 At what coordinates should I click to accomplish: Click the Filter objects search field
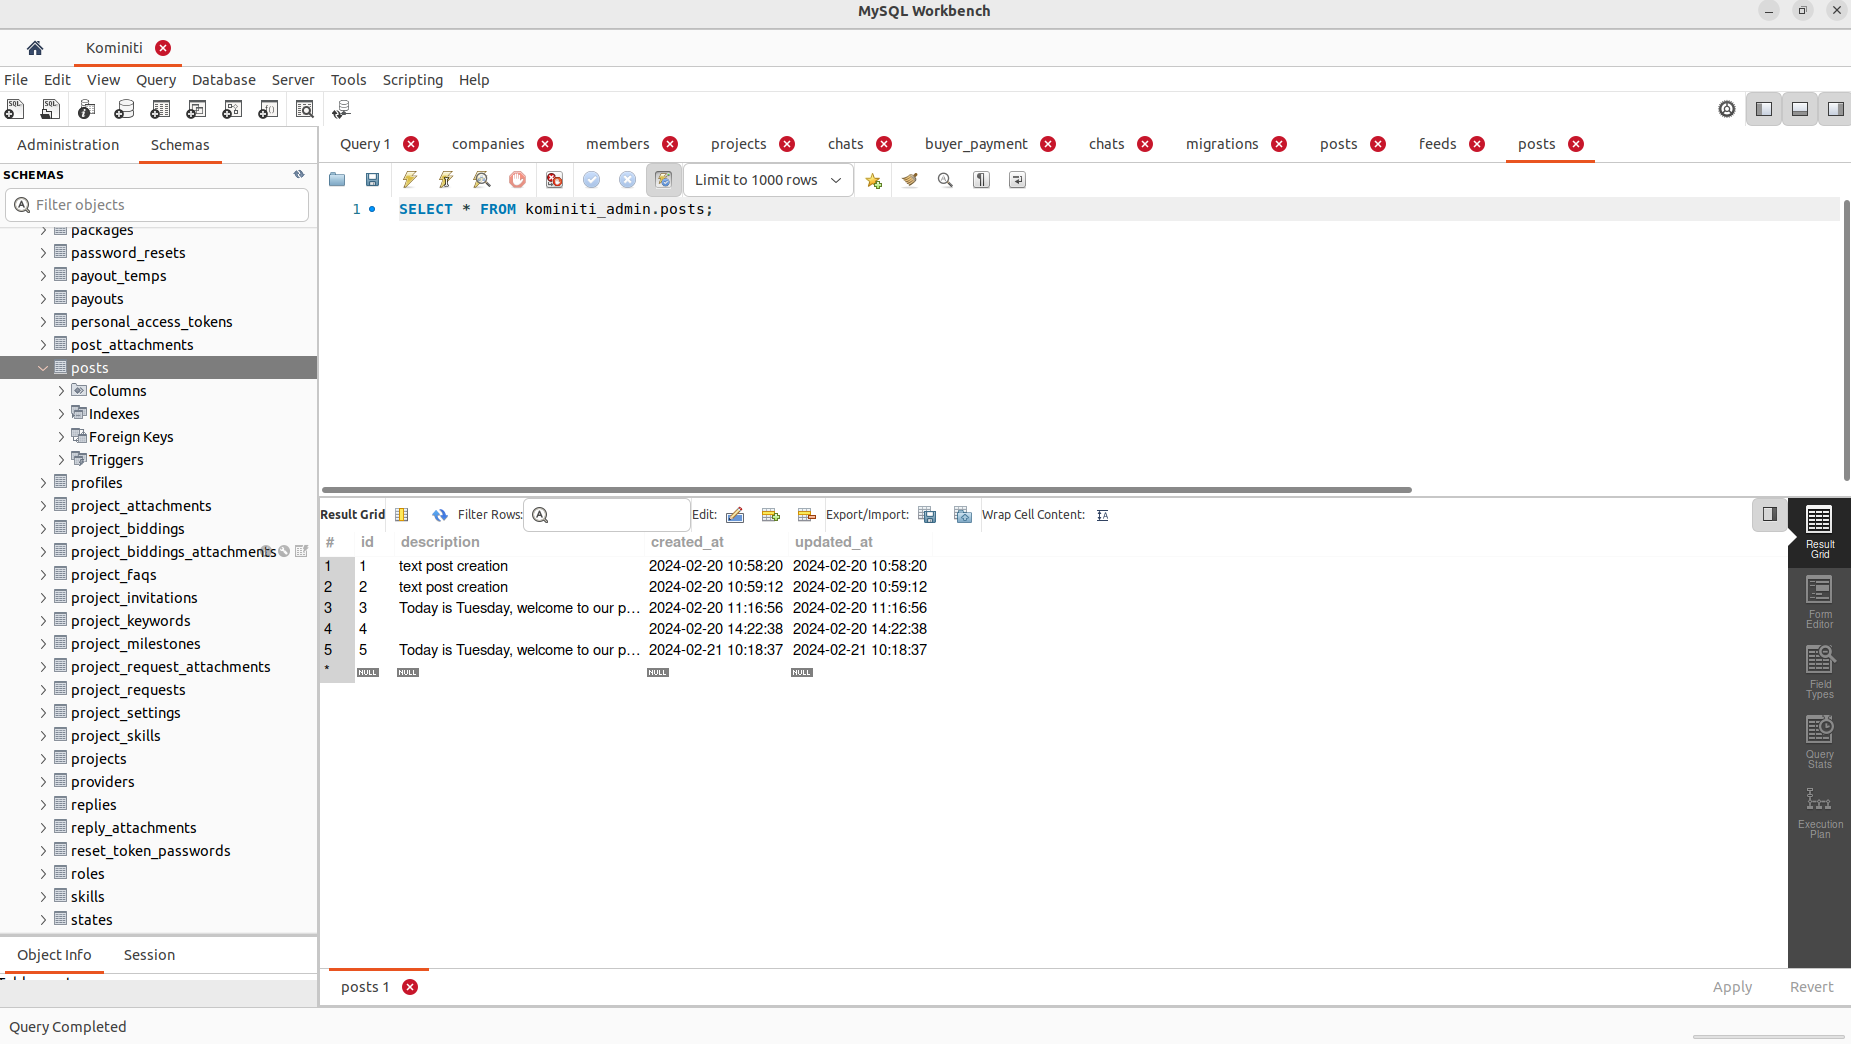158,205
